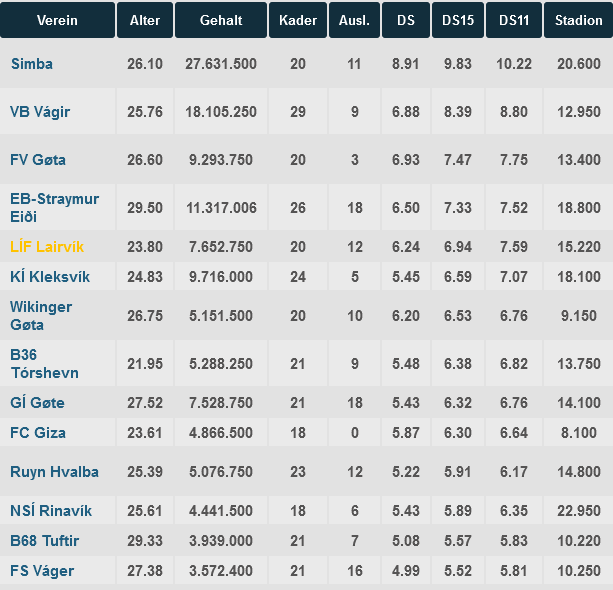The image size is (613, 590).
Task: Sort by DS column header
Action: tap(406, 20)
